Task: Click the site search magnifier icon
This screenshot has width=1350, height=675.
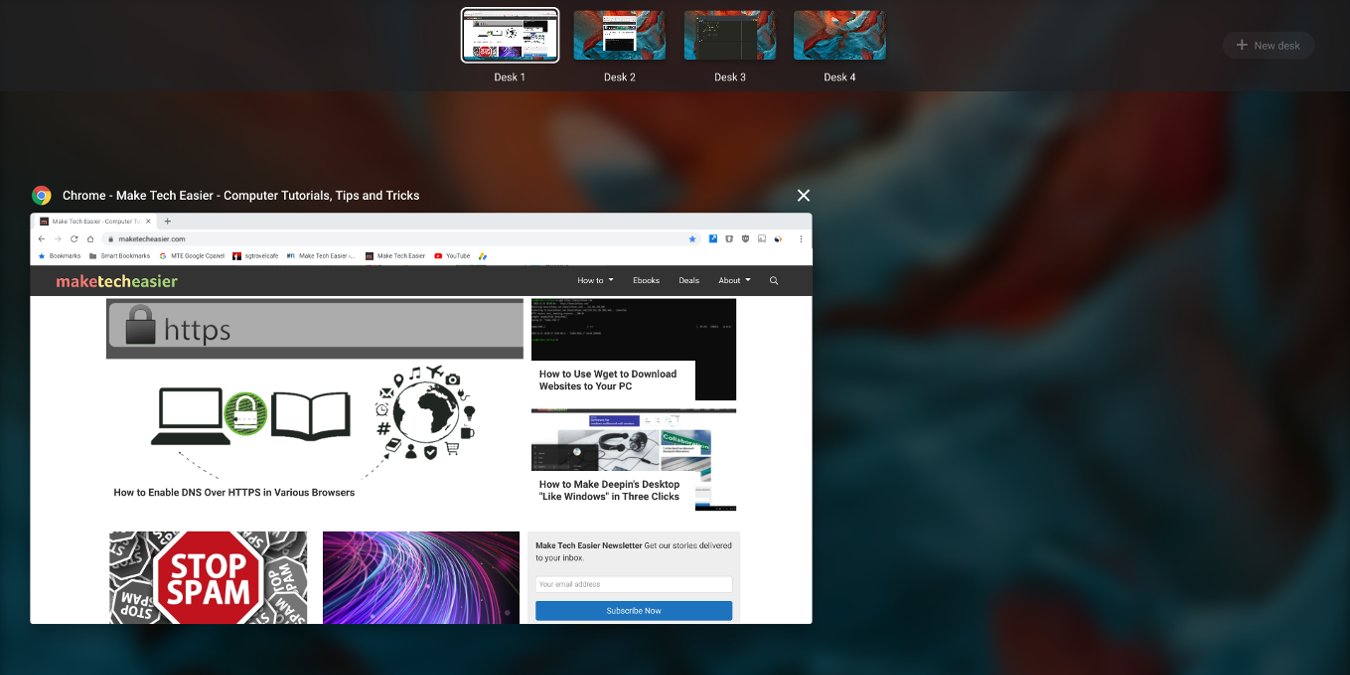Action: pos(773,280)
